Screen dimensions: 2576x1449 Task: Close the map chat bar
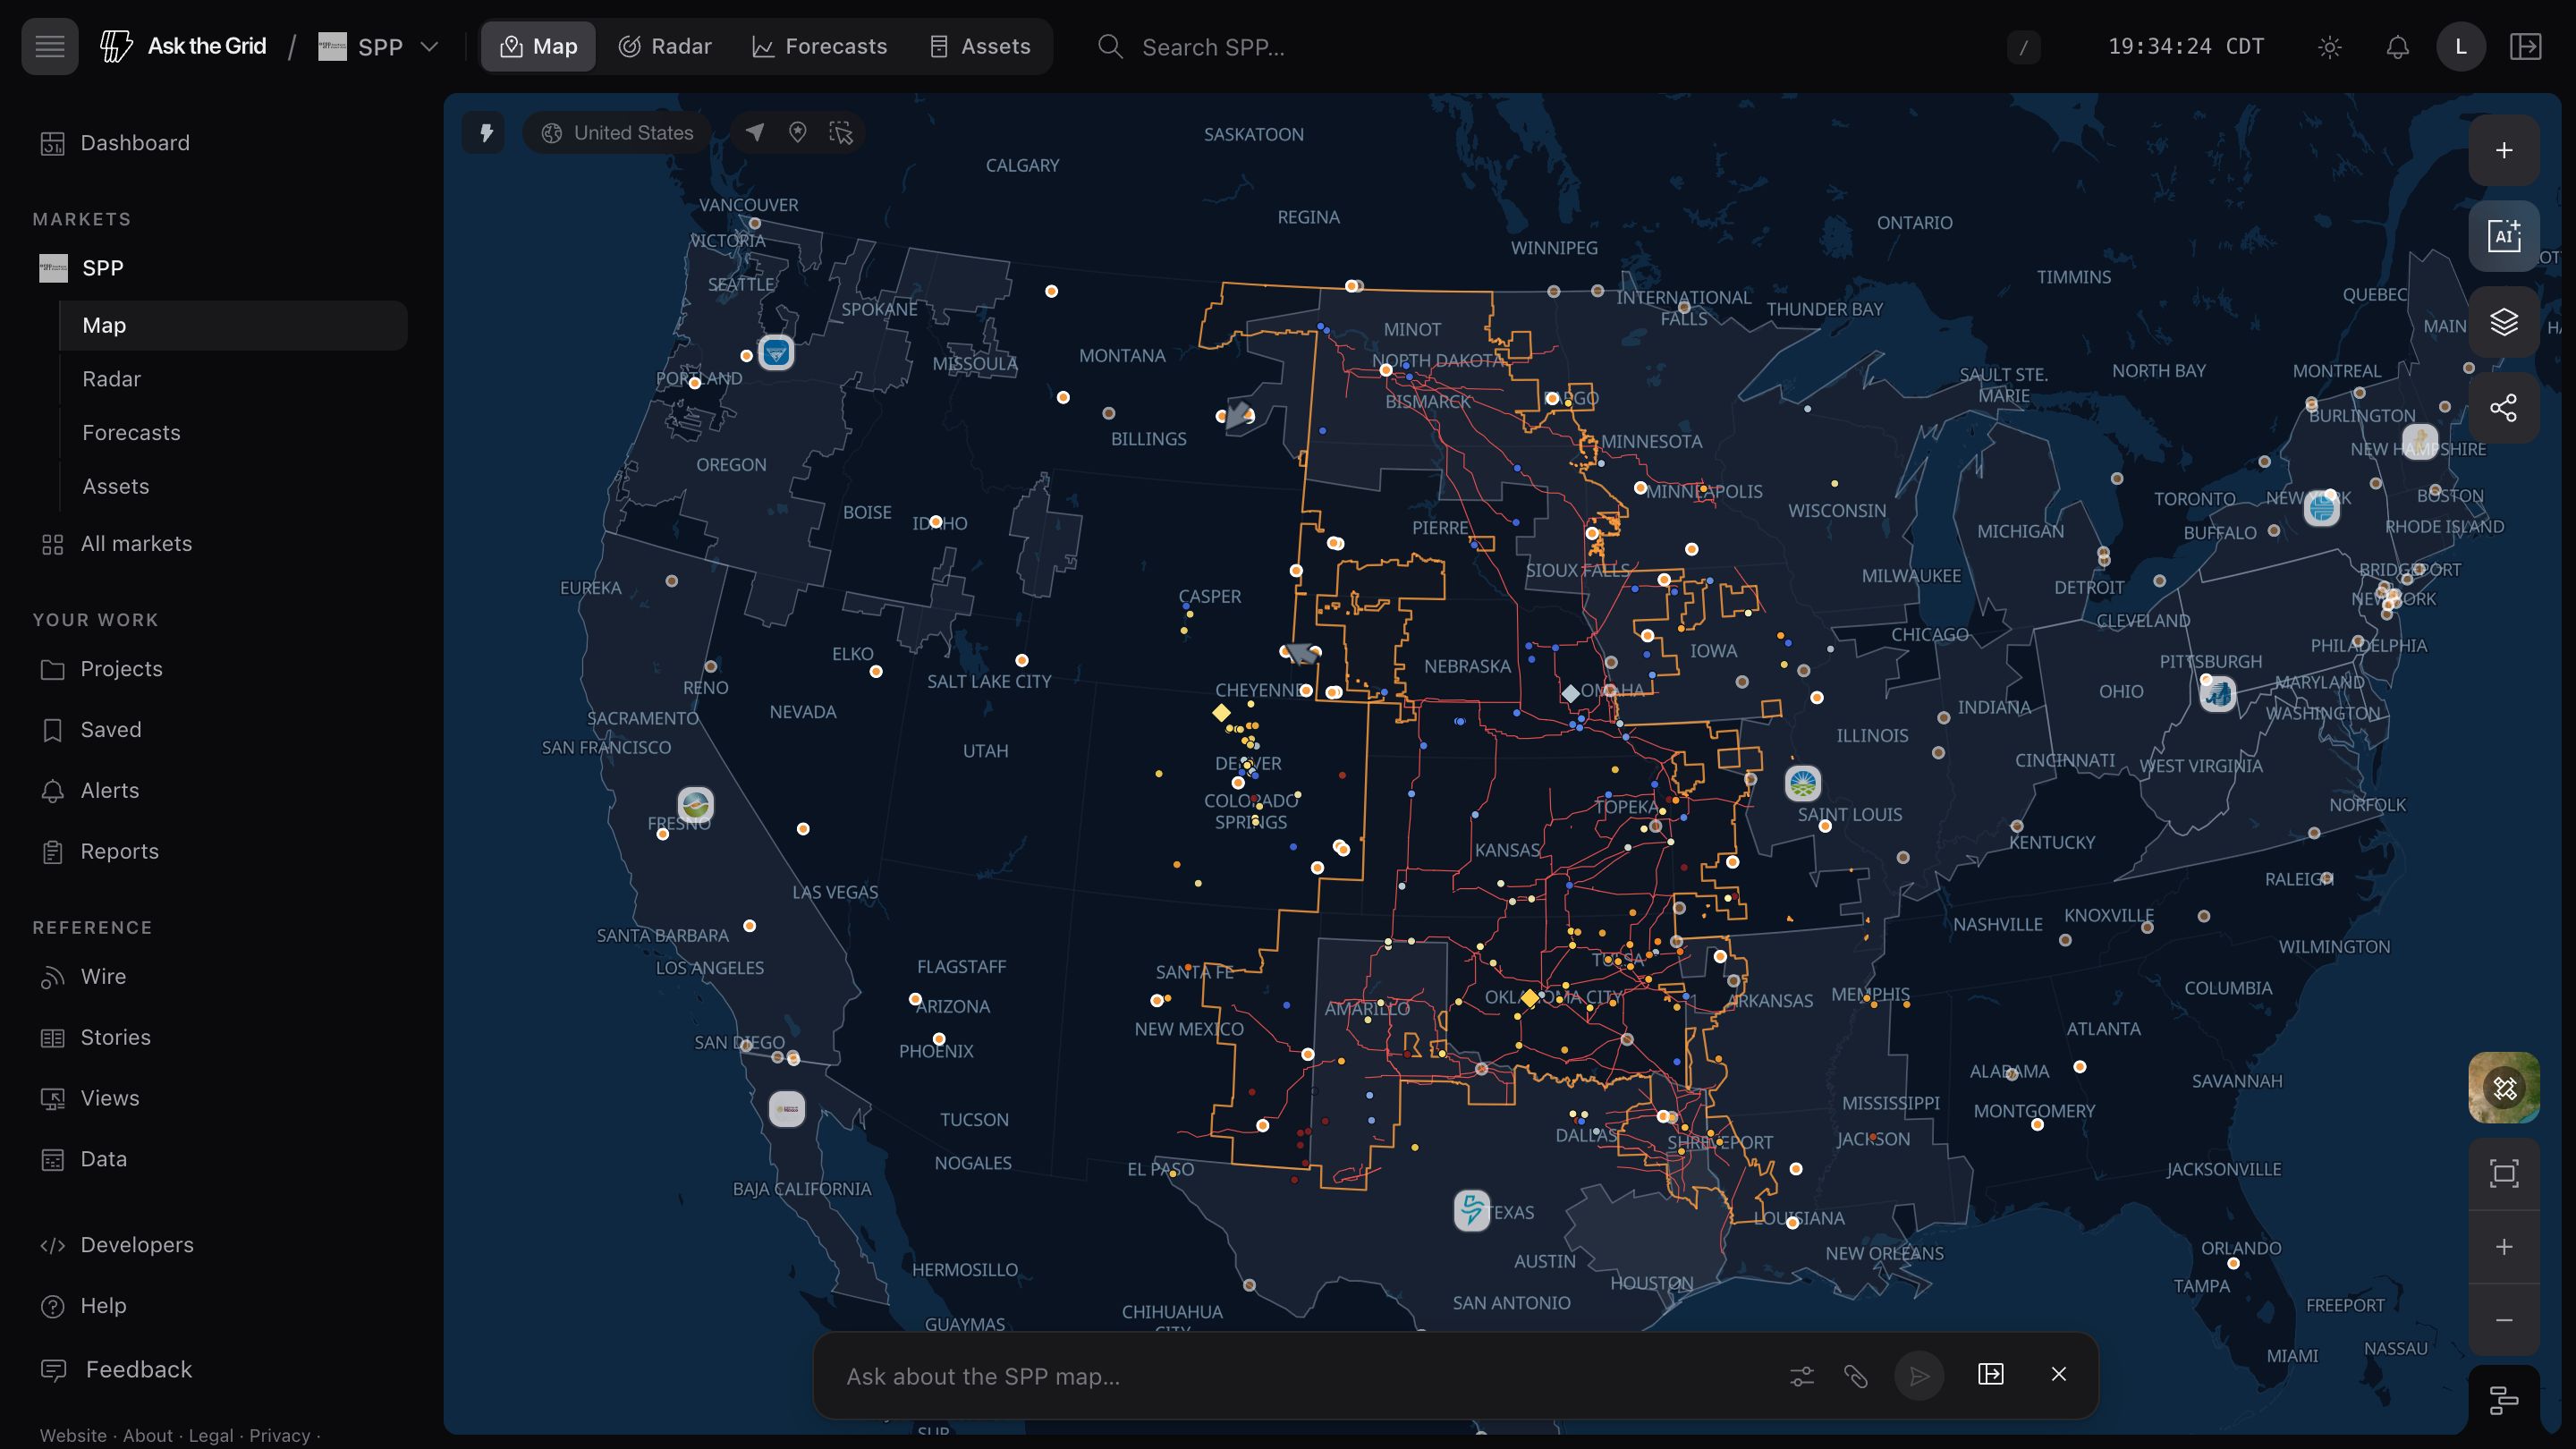point(2059,1374)
